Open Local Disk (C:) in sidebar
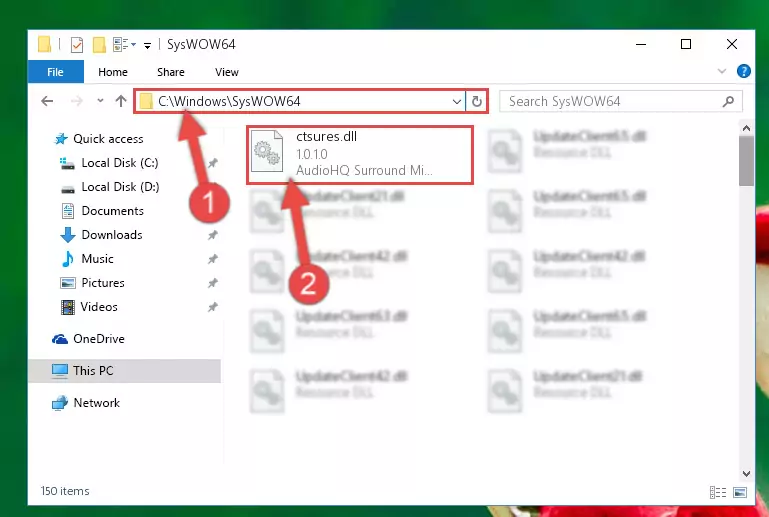Image resolution: width=769 pixels, height=517 pixels. [120, 163]
